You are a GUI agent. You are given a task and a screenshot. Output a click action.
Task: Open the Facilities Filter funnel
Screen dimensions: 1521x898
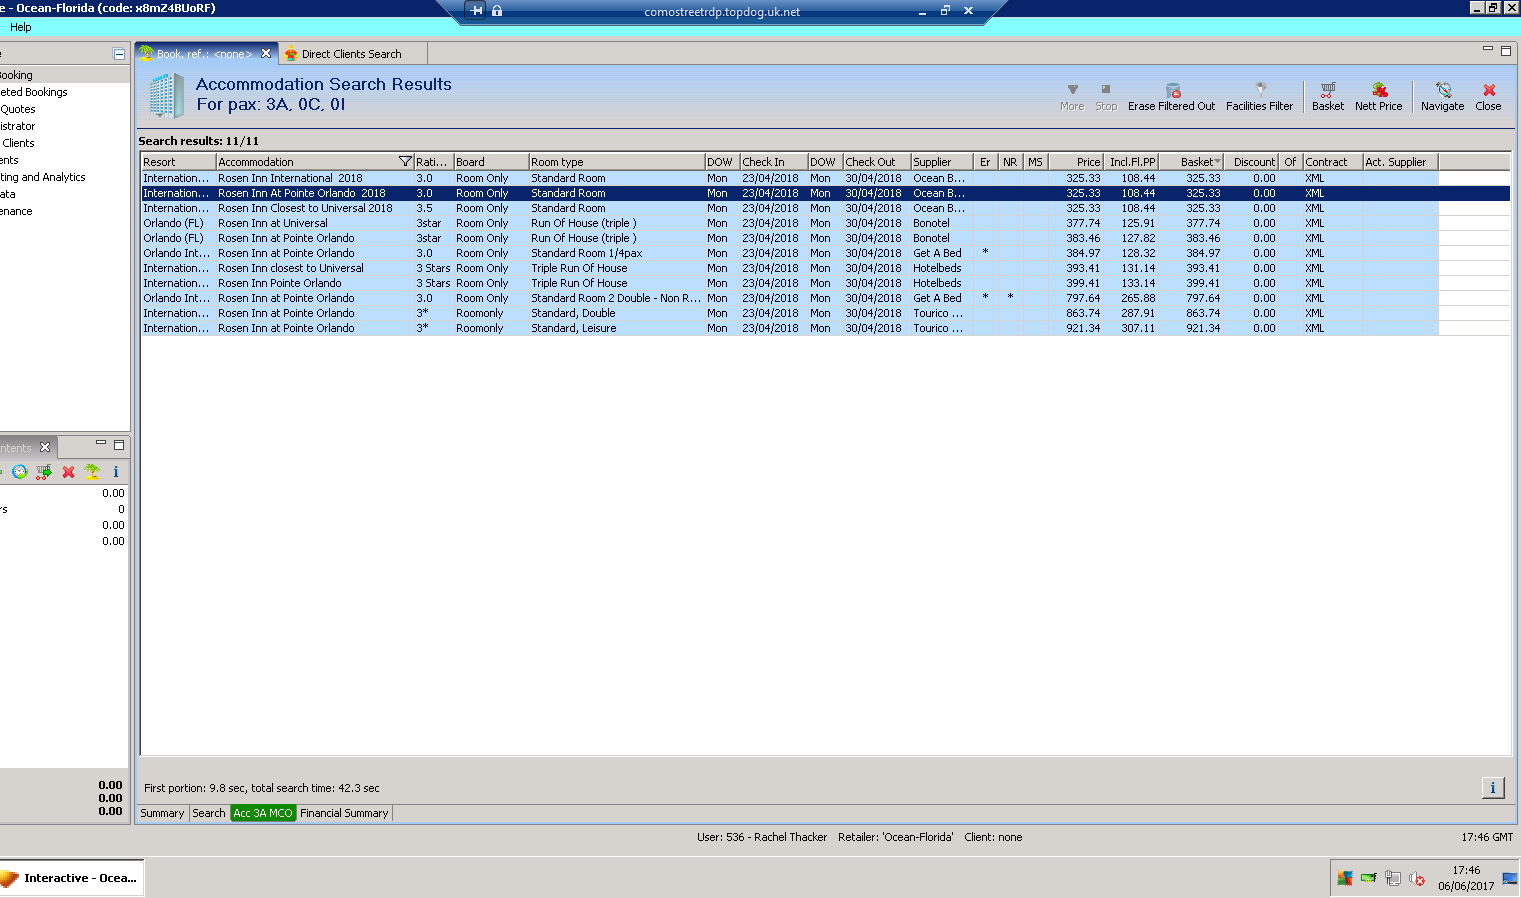coord(1260,90)
